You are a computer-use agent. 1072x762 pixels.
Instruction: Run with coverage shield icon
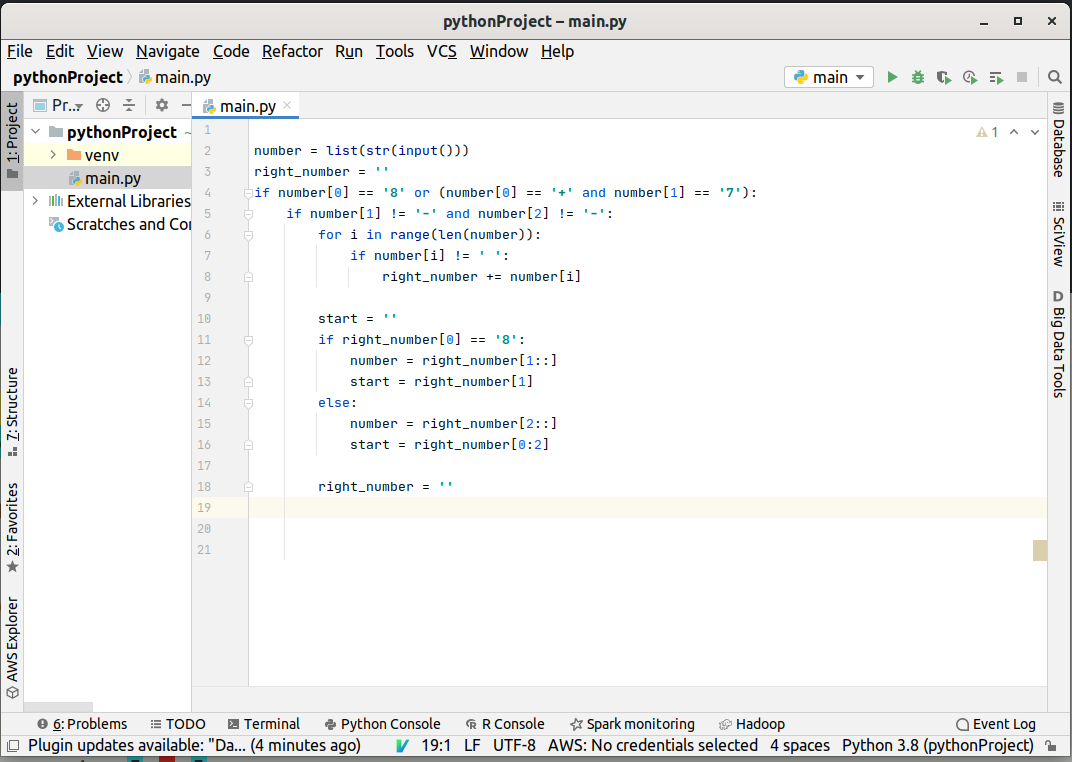tap(943, 77)
